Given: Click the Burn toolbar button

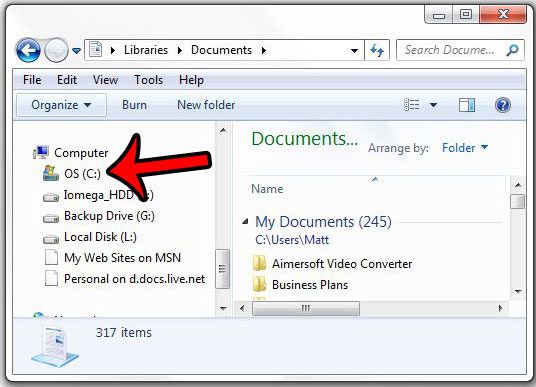Looking at the screenshot, I should 134,105.
